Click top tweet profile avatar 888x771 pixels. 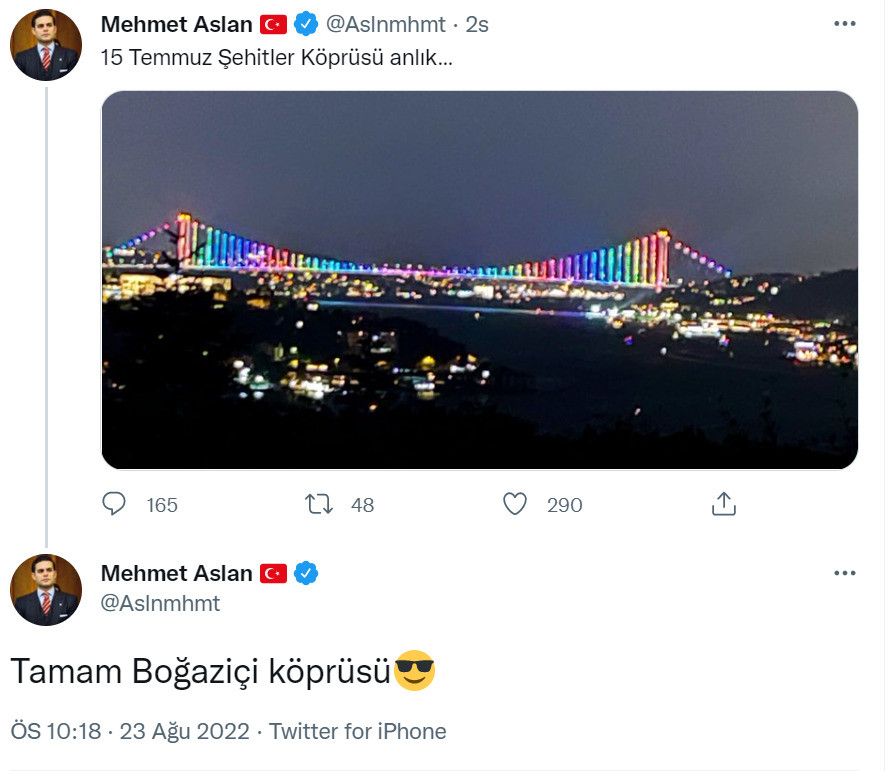46,45
